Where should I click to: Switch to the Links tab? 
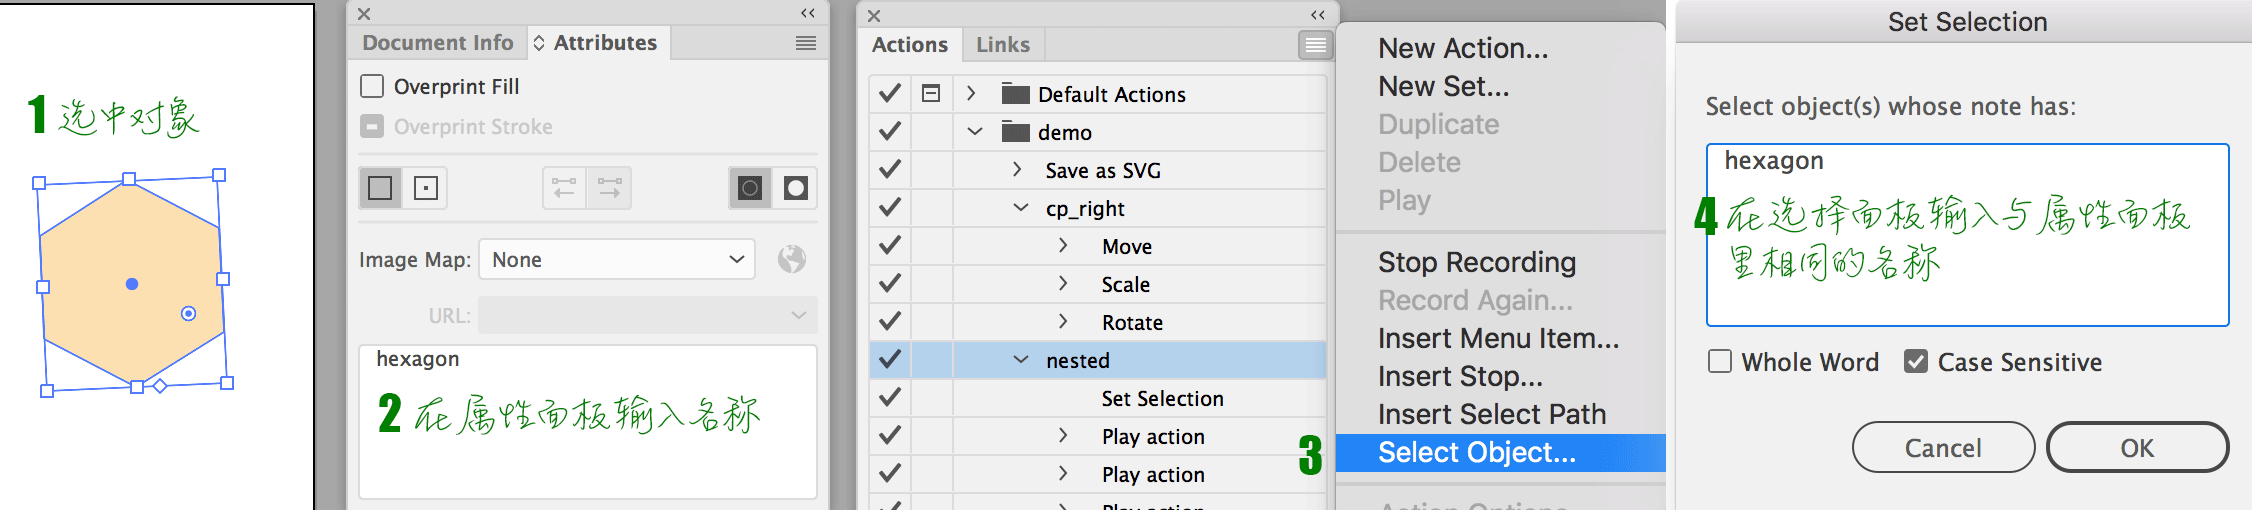[1003, 45]
